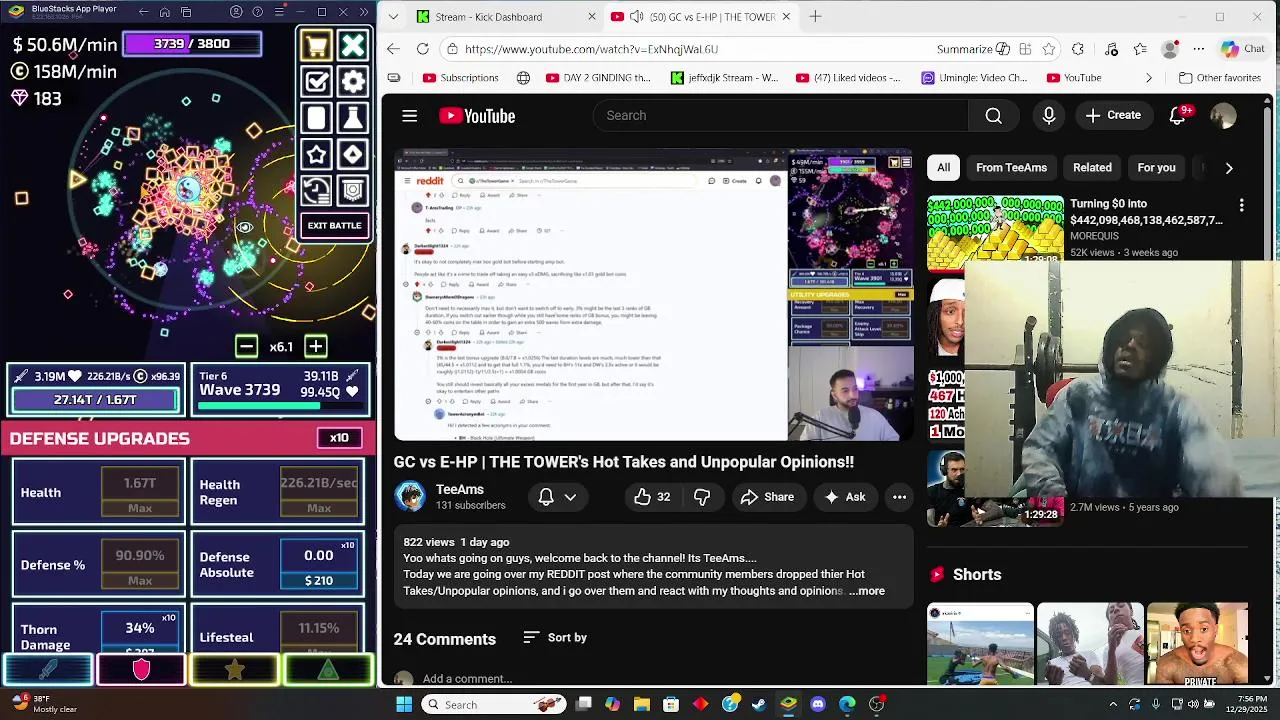This screenshot has width=1280, height=720.
Task: Open more actions ellipsis under video
Action: coord(899,497)
